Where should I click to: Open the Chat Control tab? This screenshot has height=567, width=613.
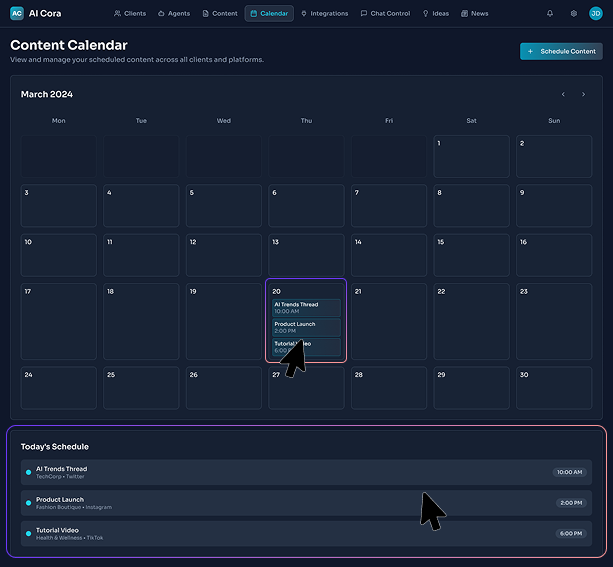pyautogui.click(x=385, y=13)
